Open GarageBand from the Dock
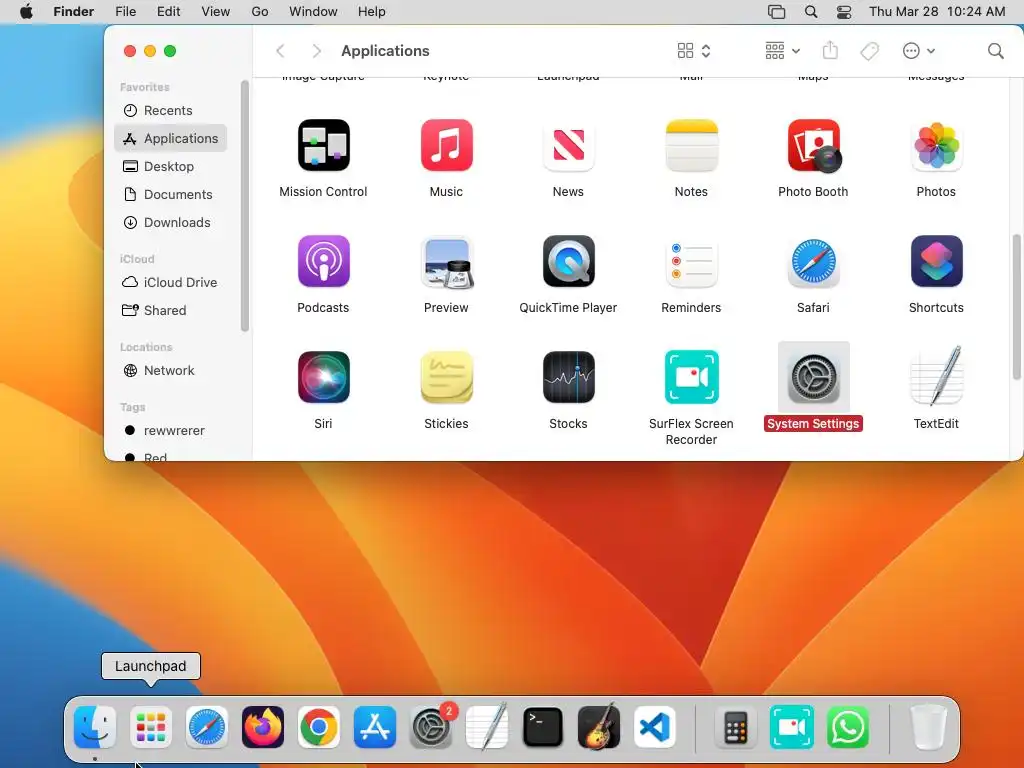This screenshot has height=768, width=1024. pos(599,727)
